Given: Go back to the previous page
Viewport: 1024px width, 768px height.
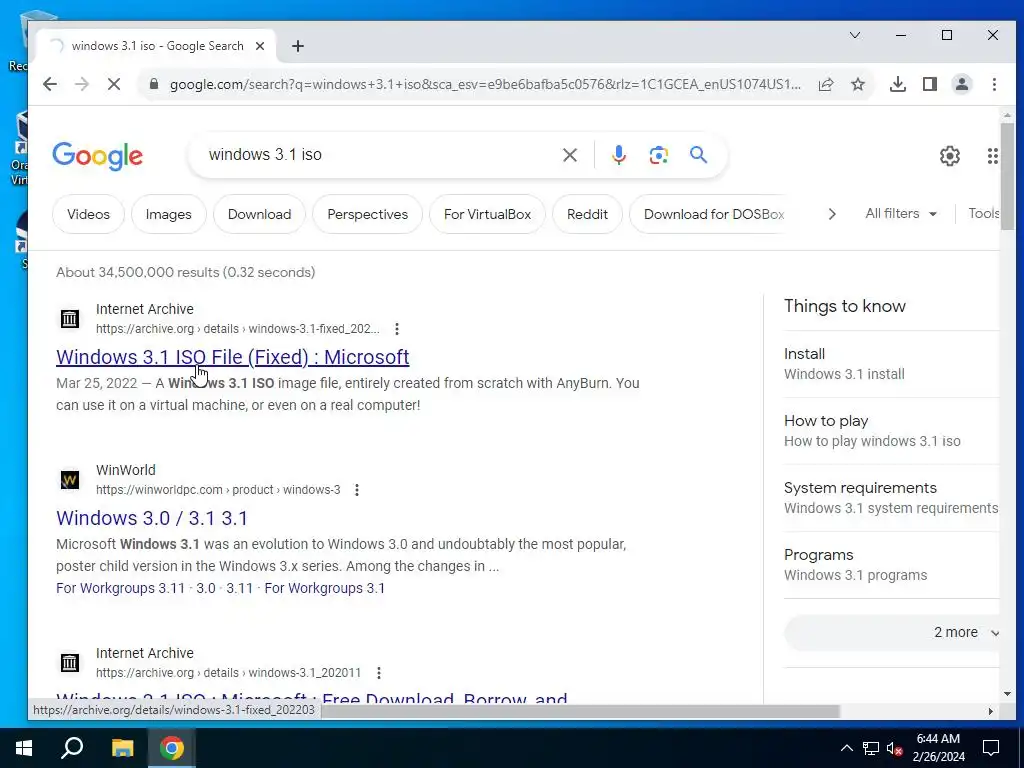Looking at the screenshot, I should pos(50,84).
